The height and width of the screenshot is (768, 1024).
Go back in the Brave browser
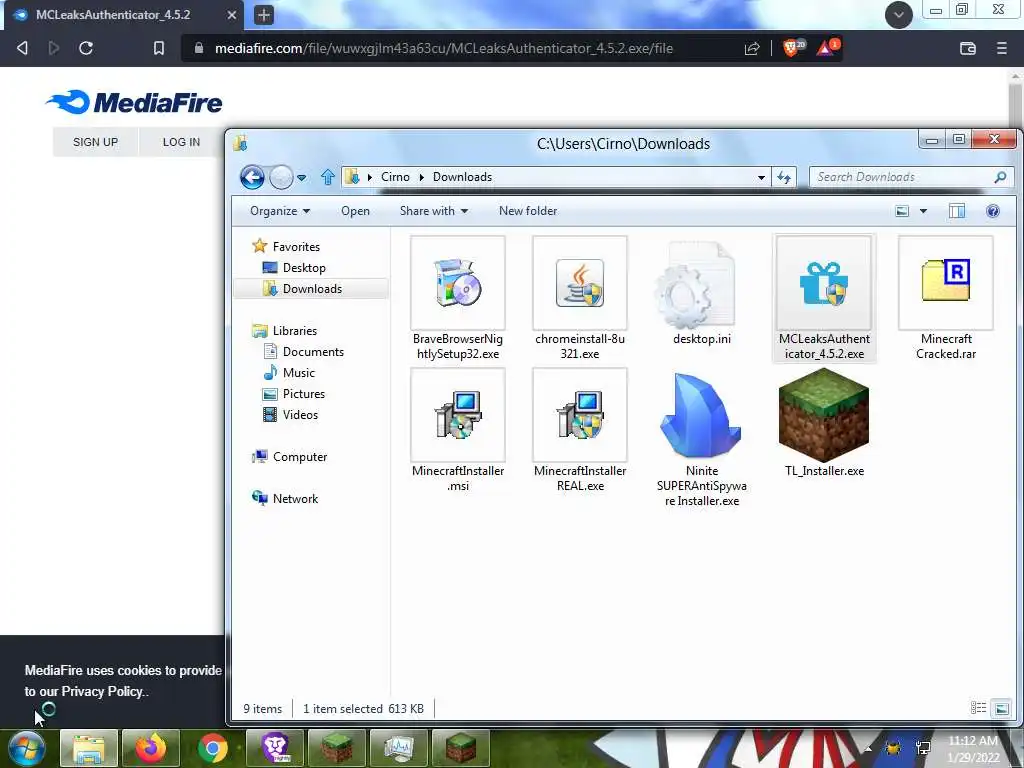click(x=22, y=48)
